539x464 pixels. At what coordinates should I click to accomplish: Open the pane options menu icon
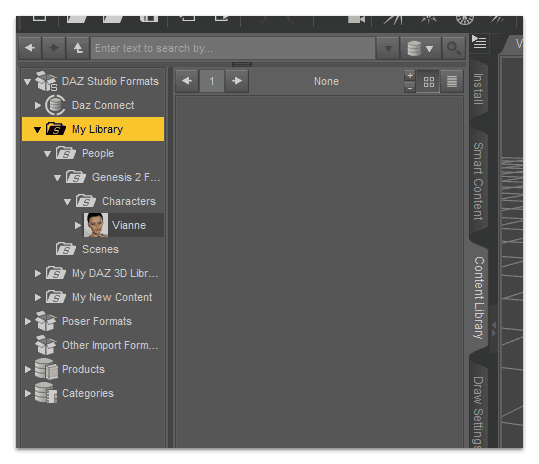479,42
